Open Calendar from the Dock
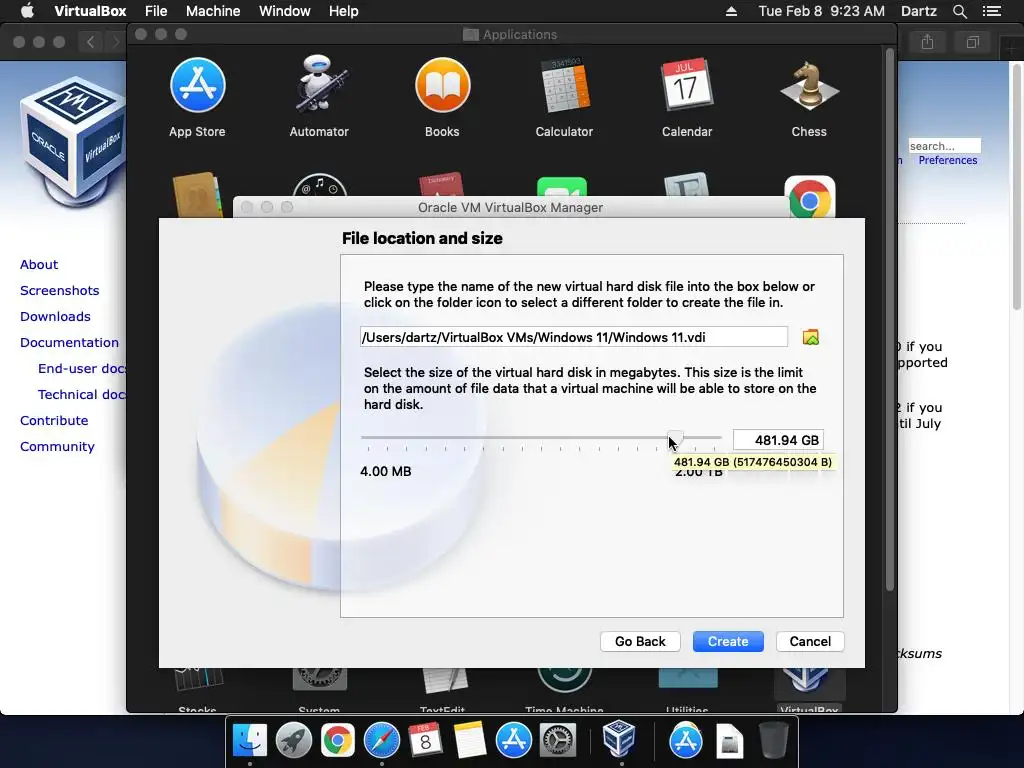Screen dimensions: 1024x768 425,741
